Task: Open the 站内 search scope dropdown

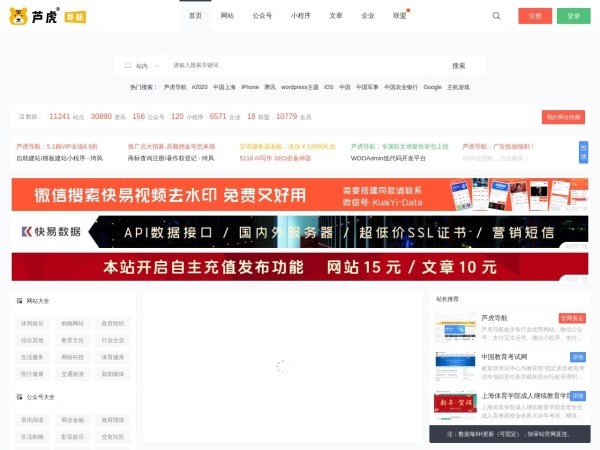Action: click(x=137, y=65)
